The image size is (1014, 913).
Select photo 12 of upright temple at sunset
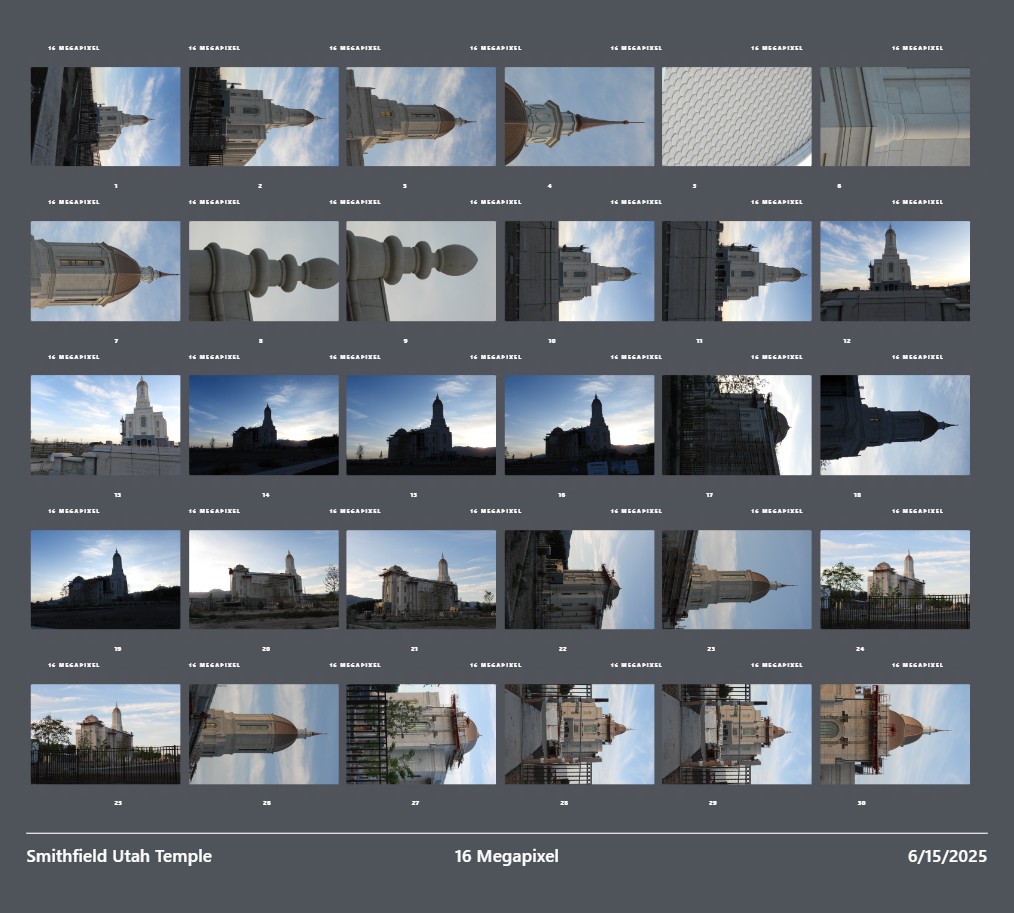(x=895, y=271)
